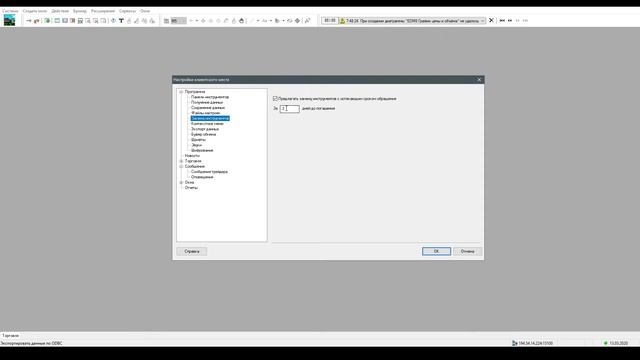Select Новости in the tree
This screenshot has width=640, height=360.
coord(192,156)
